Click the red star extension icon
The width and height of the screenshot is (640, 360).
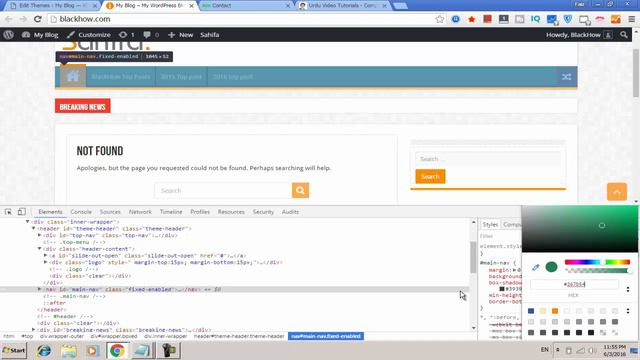click(x=471, y=19)
